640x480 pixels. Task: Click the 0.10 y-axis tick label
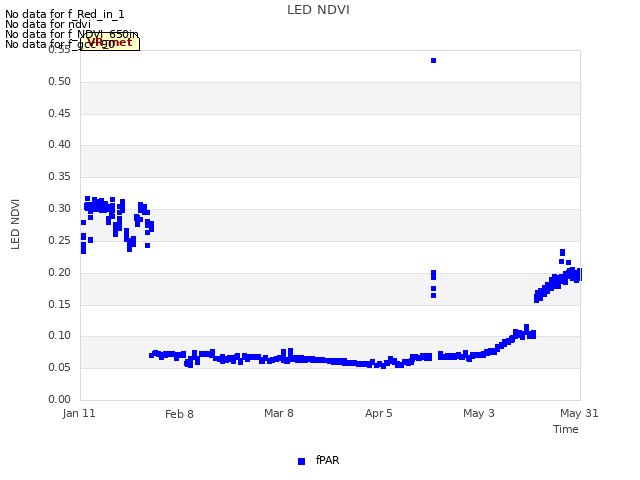click(60, 336)
